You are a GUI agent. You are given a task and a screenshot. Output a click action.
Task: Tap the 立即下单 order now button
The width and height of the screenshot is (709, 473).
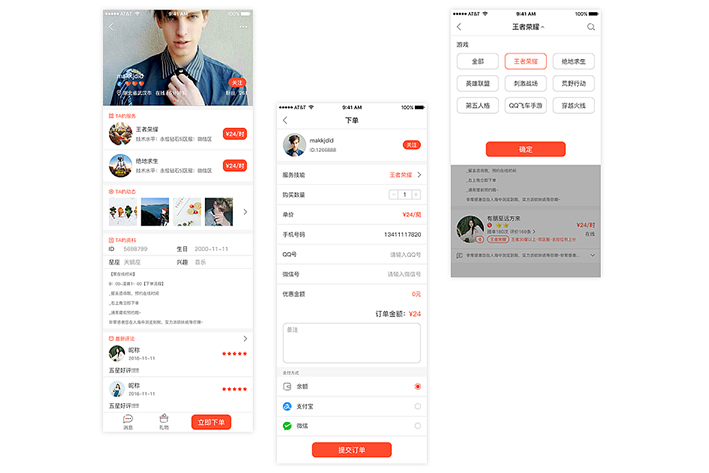click(x=211, y=422)
